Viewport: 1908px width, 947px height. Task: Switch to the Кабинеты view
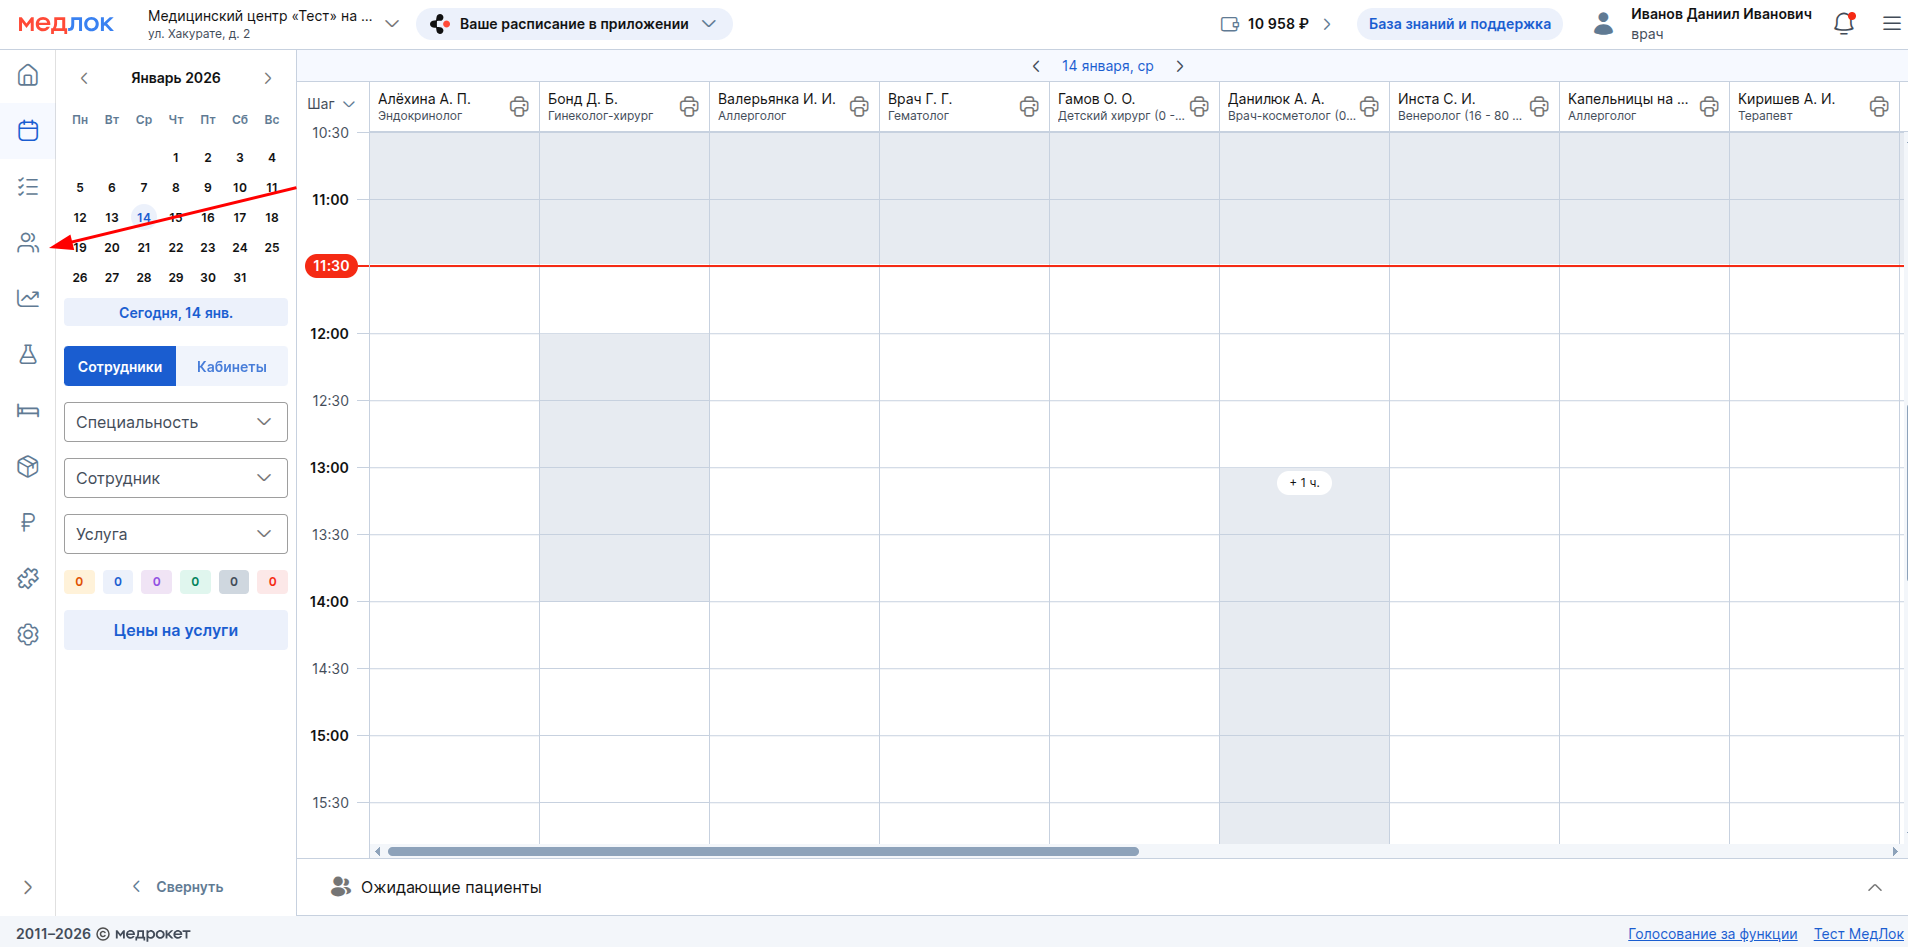232,367
